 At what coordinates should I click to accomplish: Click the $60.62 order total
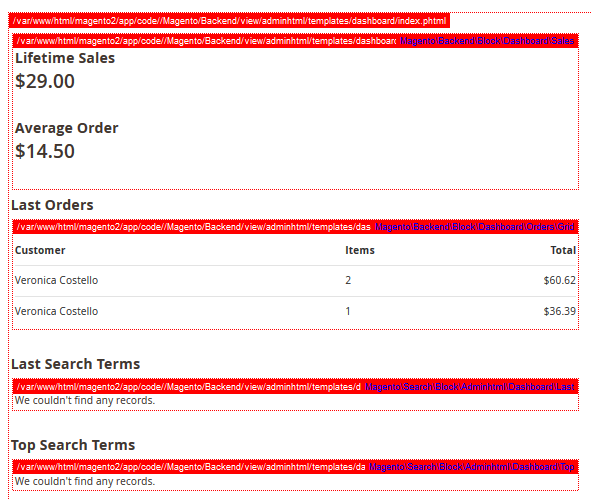point(560,280)
